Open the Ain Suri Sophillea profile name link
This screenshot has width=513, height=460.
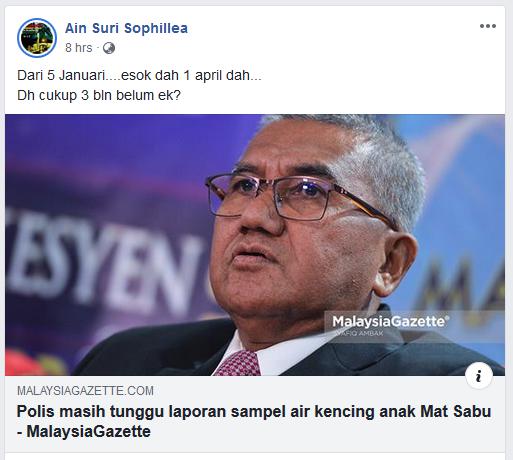126,28
